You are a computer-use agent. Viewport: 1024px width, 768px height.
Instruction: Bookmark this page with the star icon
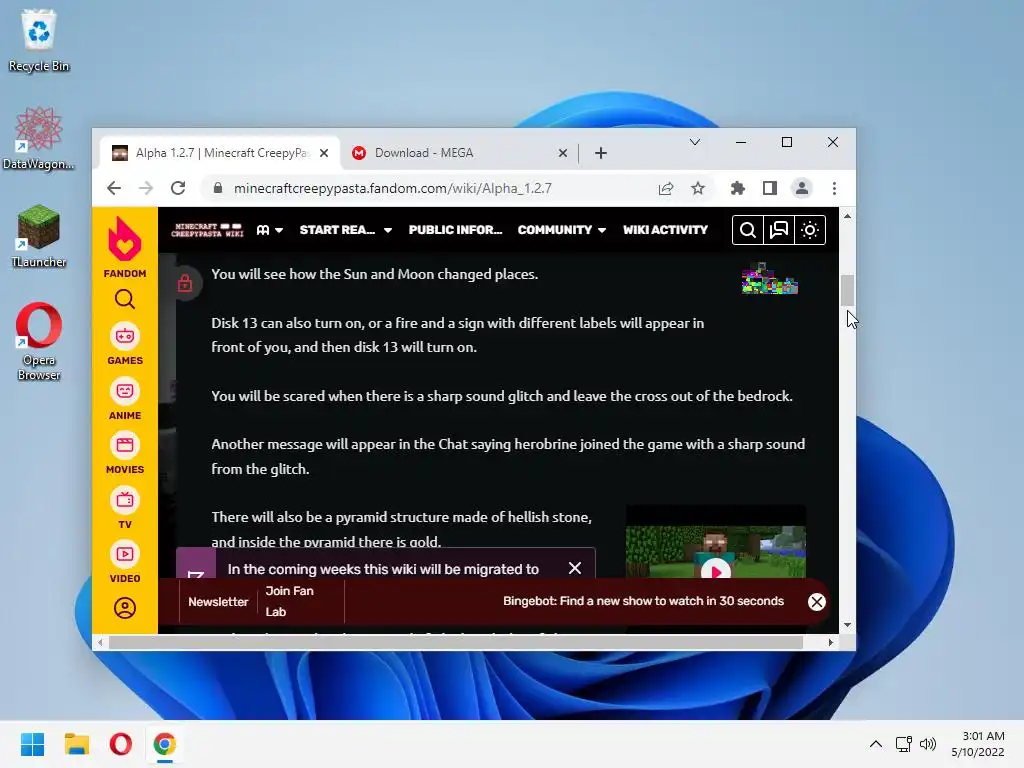coord(697,189)
